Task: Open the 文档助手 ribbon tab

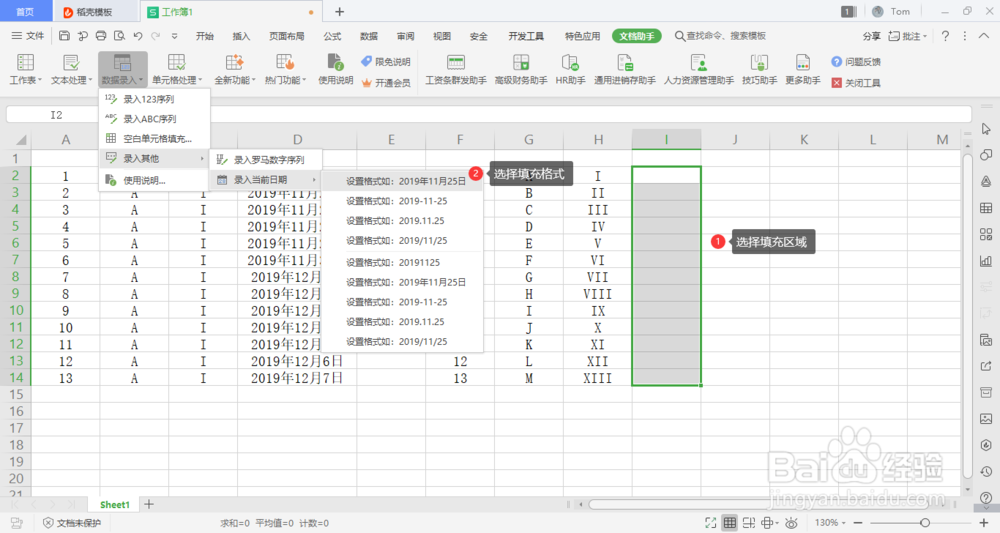Action: (636, 36)
